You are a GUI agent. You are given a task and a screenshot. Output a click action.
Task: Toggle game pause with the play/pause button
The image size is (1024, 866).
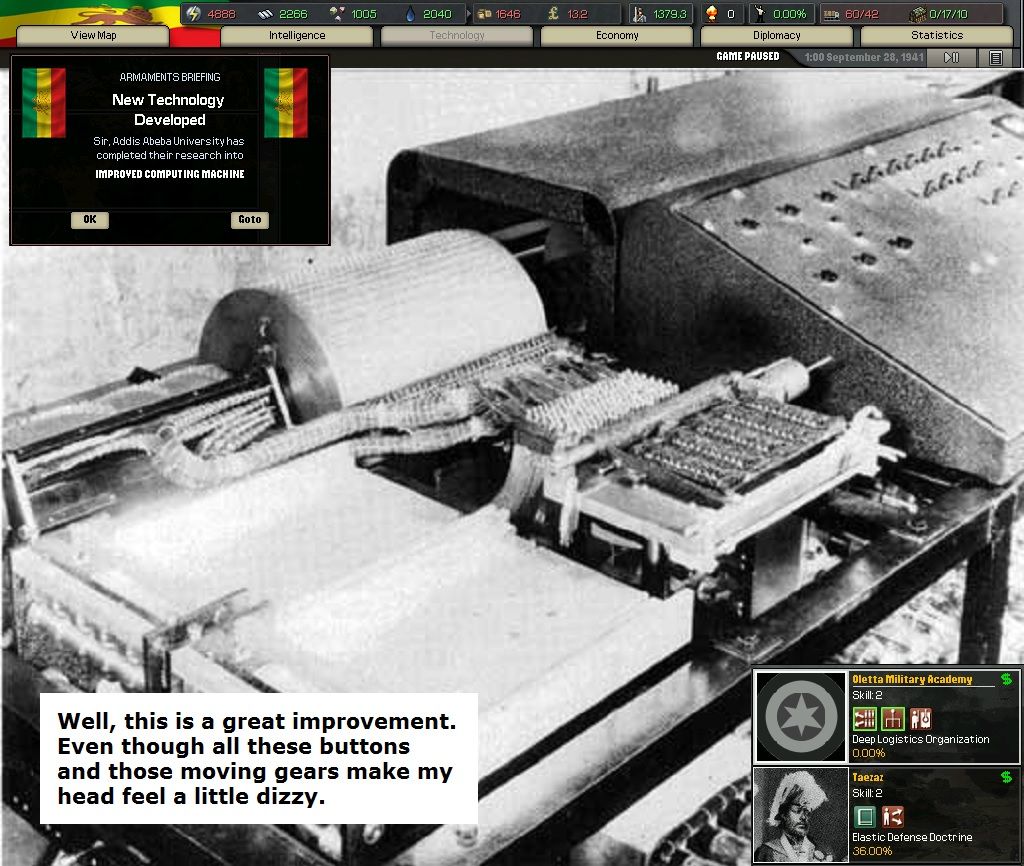[951, 58]
